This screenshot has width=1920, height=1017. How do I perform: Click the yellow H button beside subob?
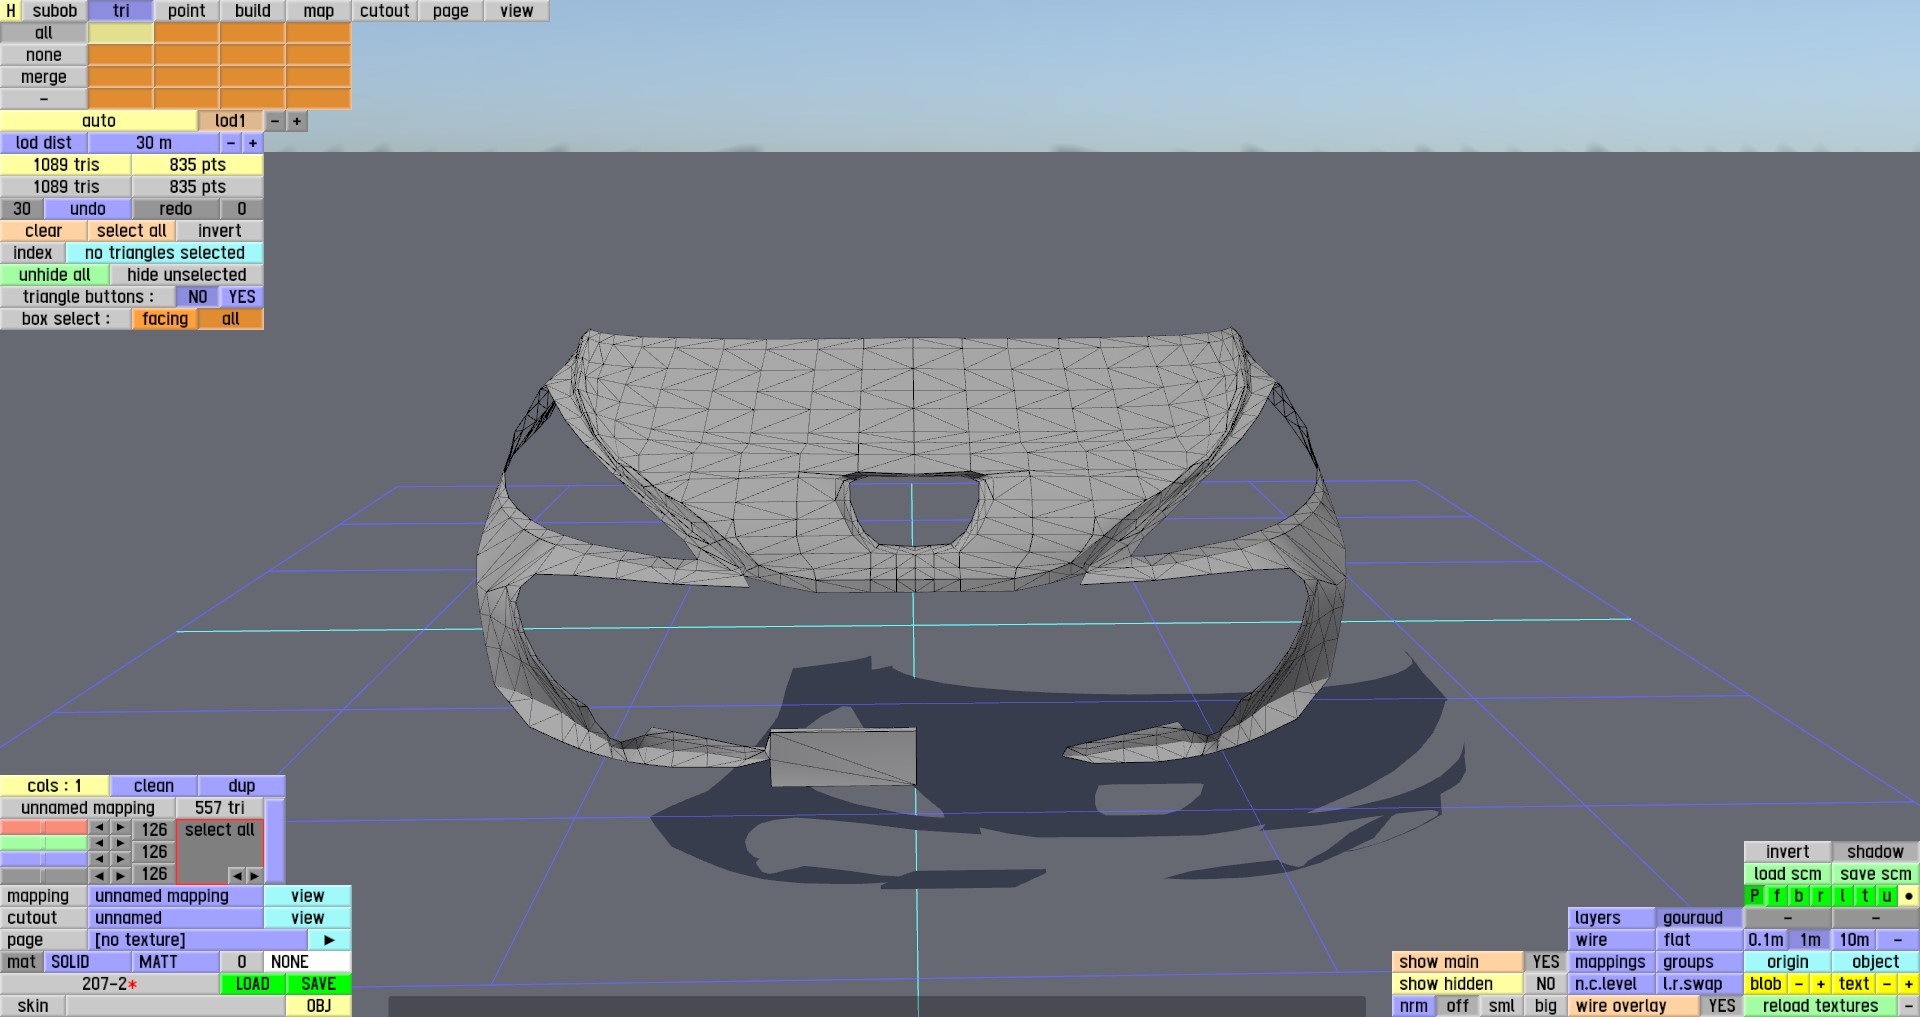click(x=11, y=11)
